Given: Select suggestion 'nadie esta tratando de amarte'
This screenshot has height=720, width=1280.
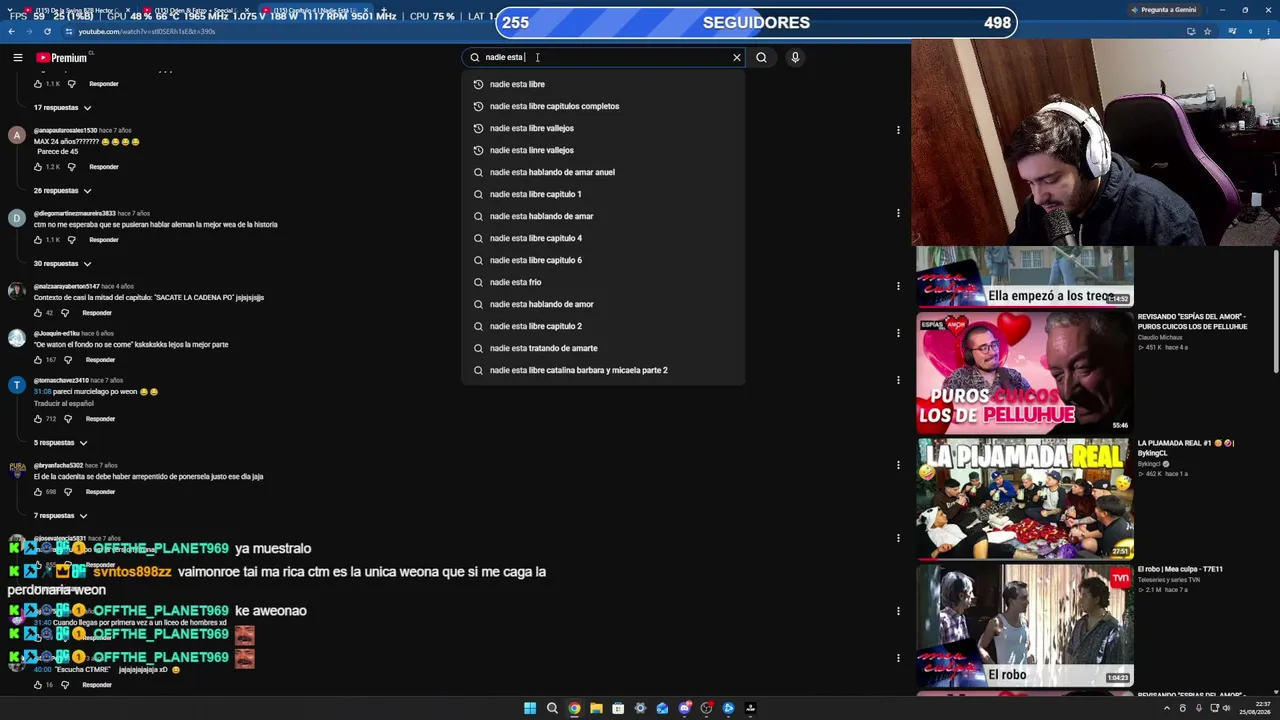Looking at the screenshot, I should (603, 348).
